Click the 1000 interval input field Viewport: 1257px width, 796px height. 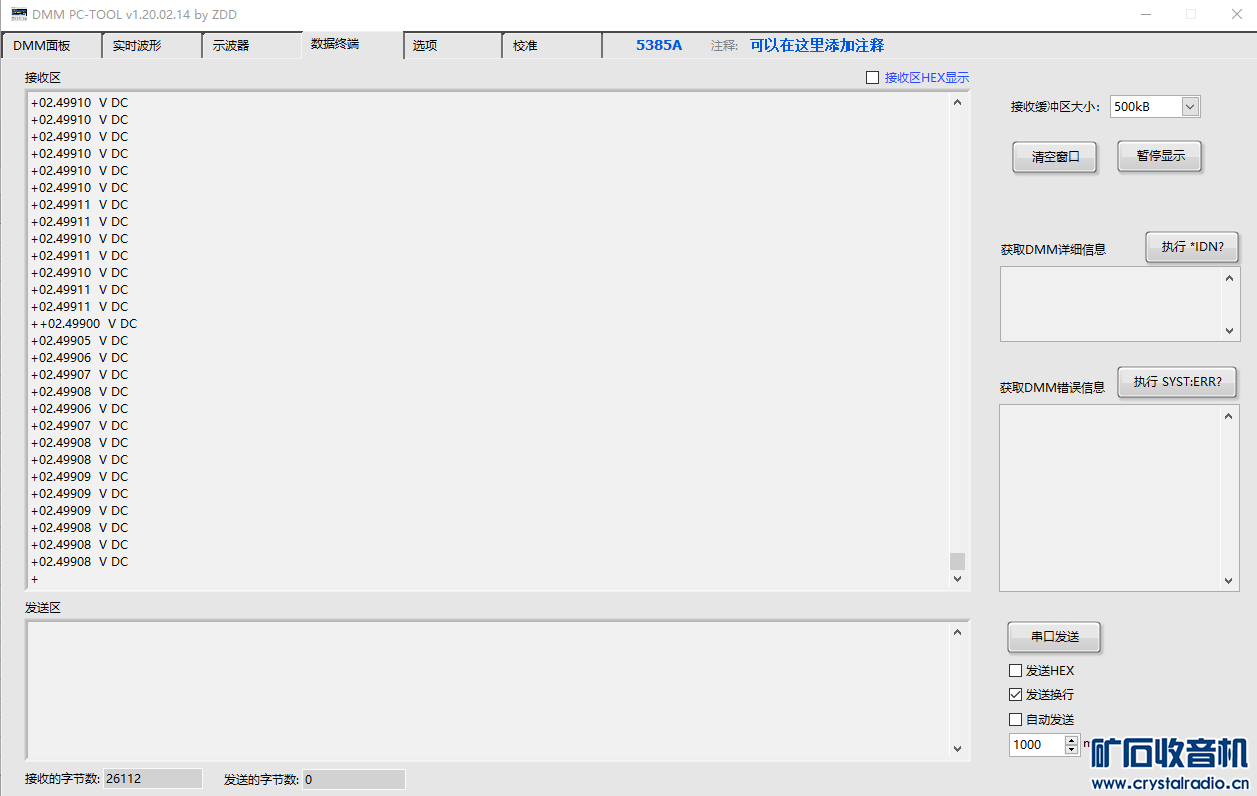[x=1038, y=745]
